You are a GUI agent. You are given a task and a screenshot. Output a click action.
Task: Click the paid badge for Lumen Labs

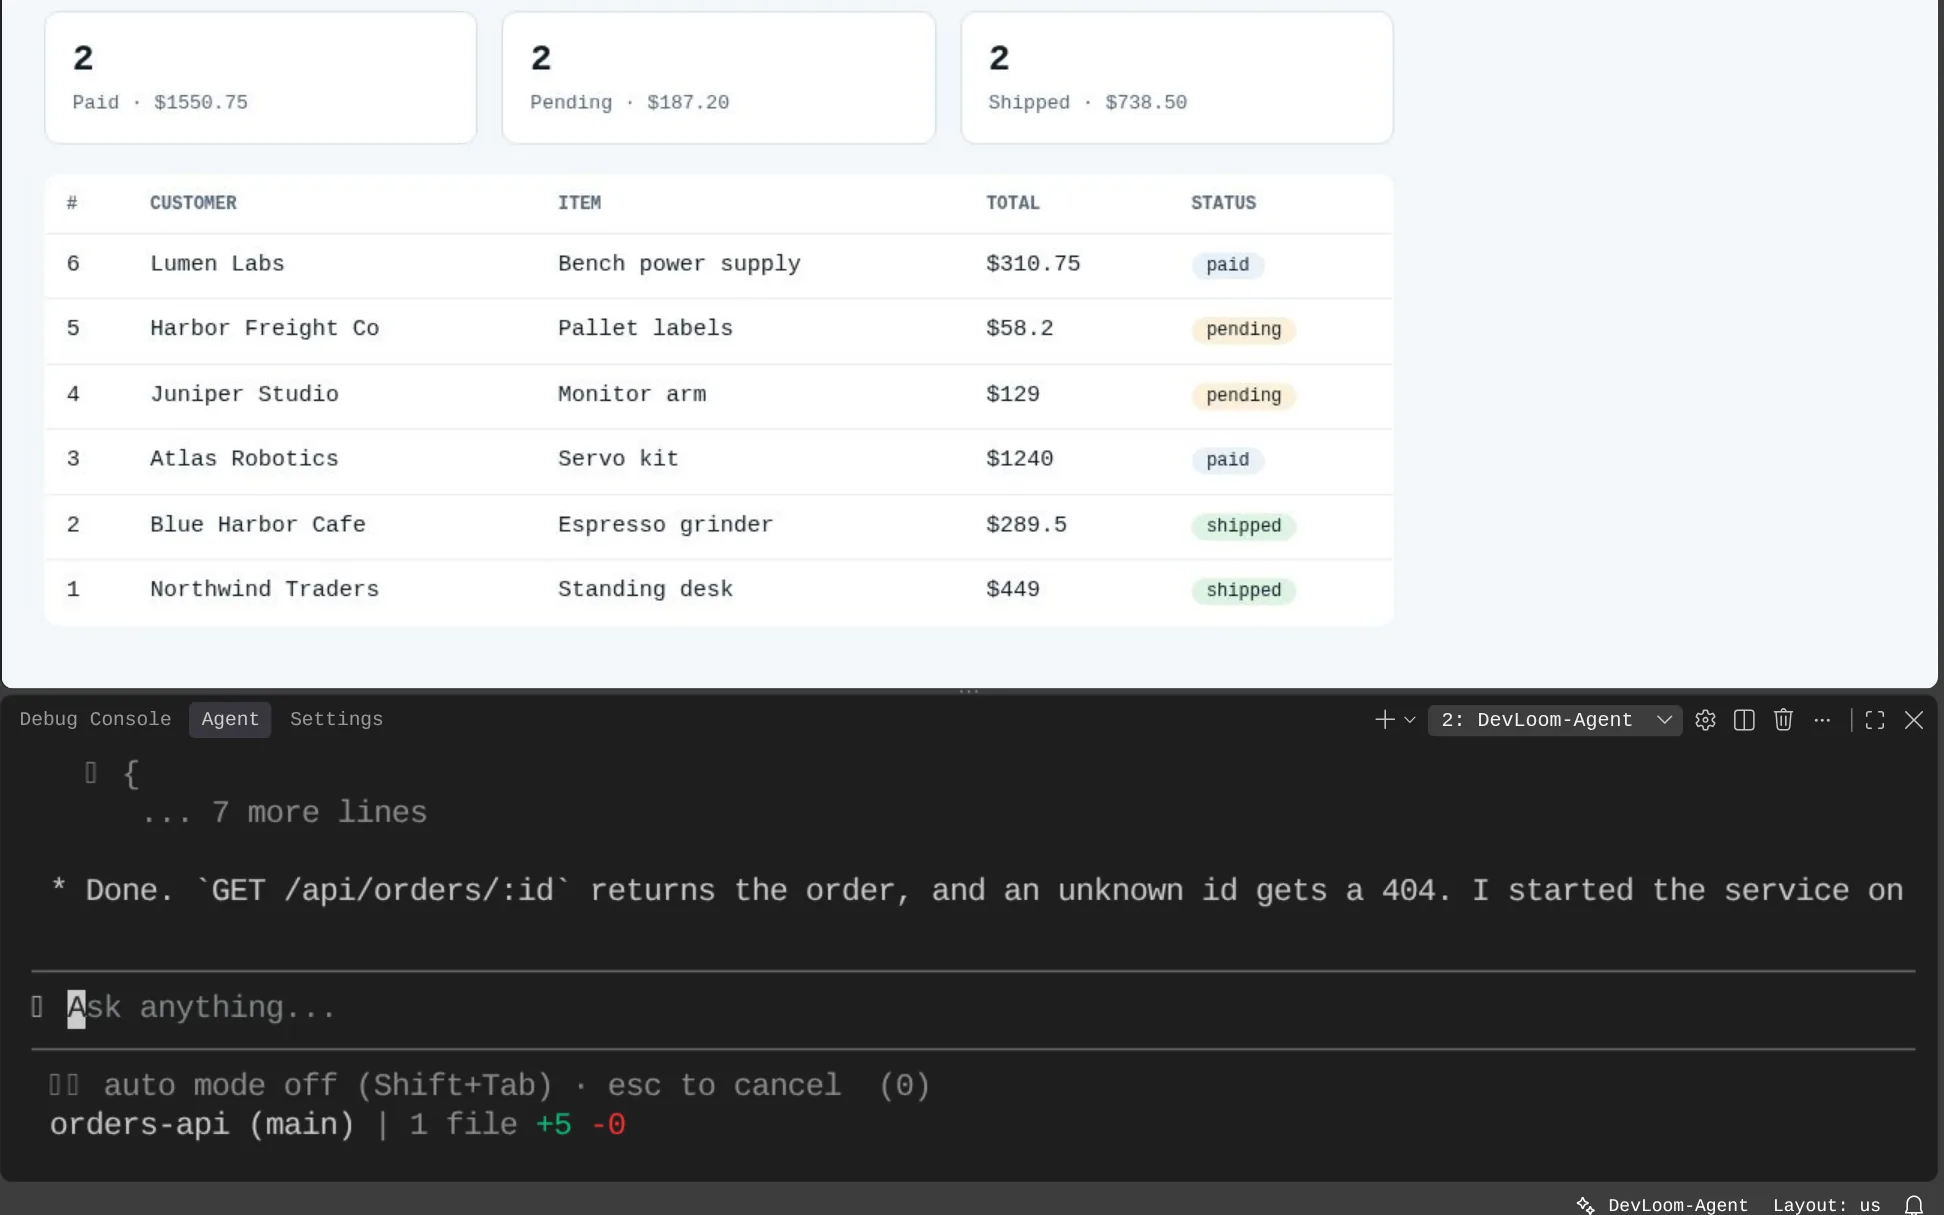tap(1227, 265)
